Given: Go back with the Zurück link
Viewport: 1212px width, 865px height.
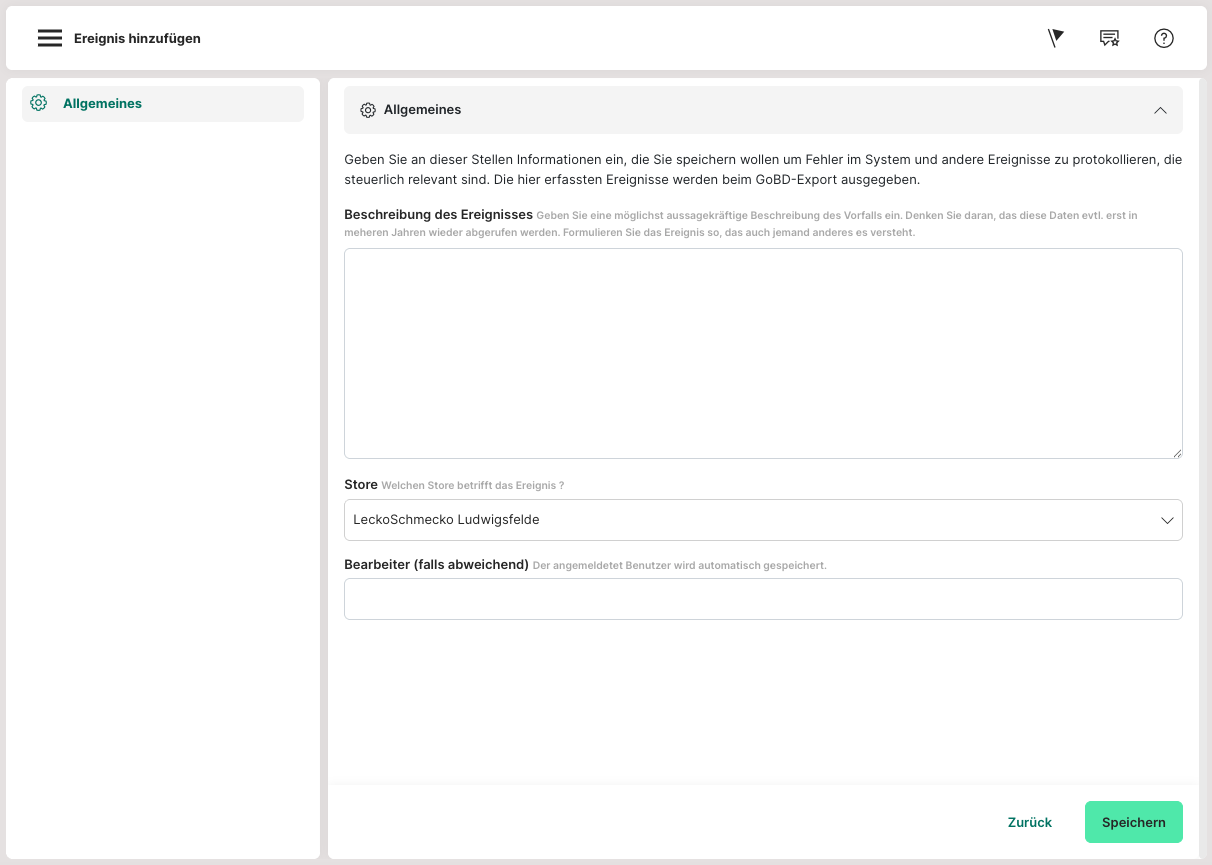Looking at the screenshot, I should tap(1029, 822).
